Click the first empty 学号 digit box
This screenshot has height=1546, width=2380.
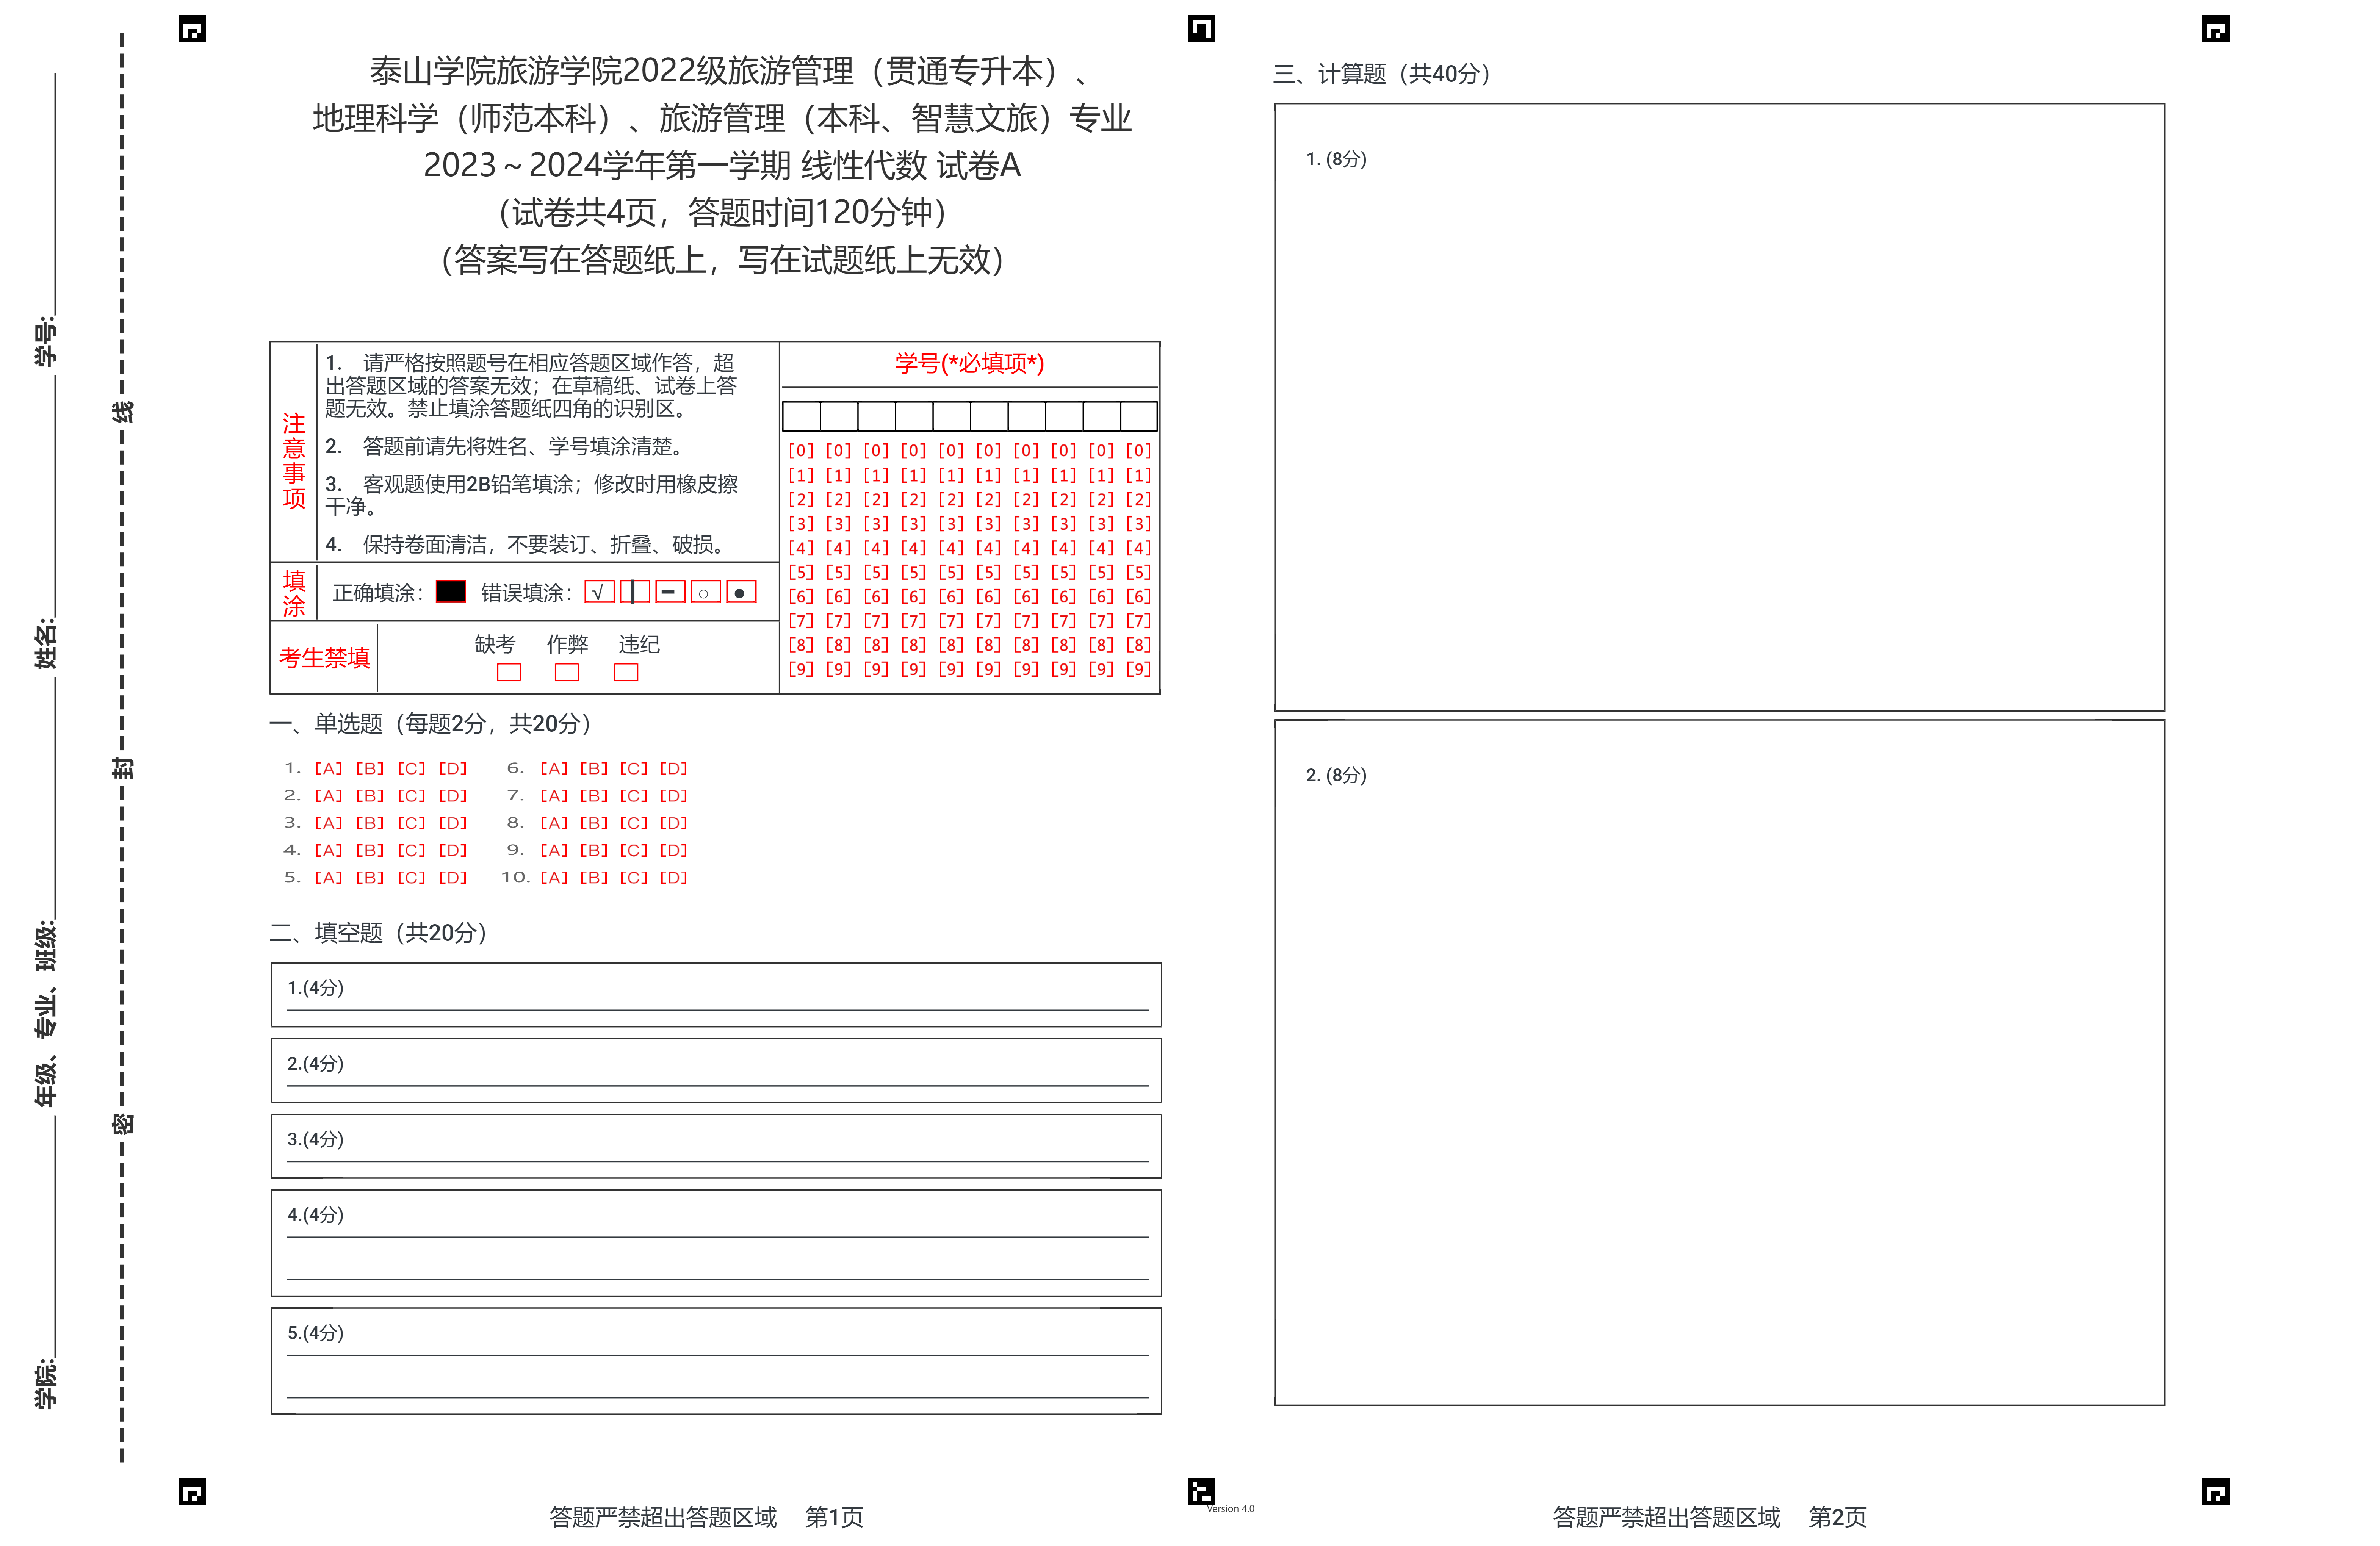point(802,416)
